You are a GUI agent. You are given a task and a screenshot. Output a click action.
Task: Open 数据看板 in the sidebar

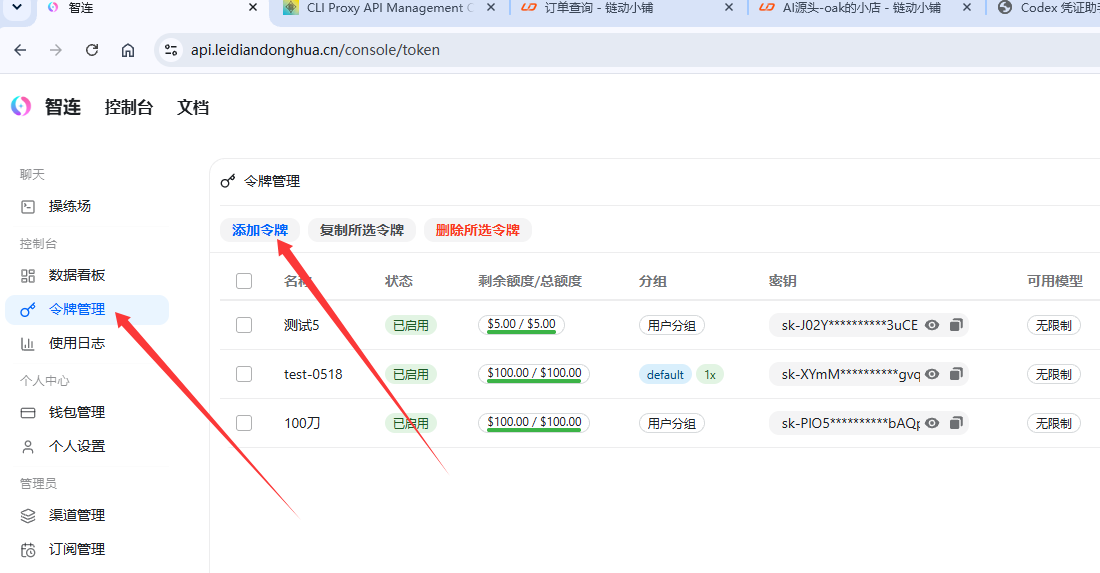87,275
